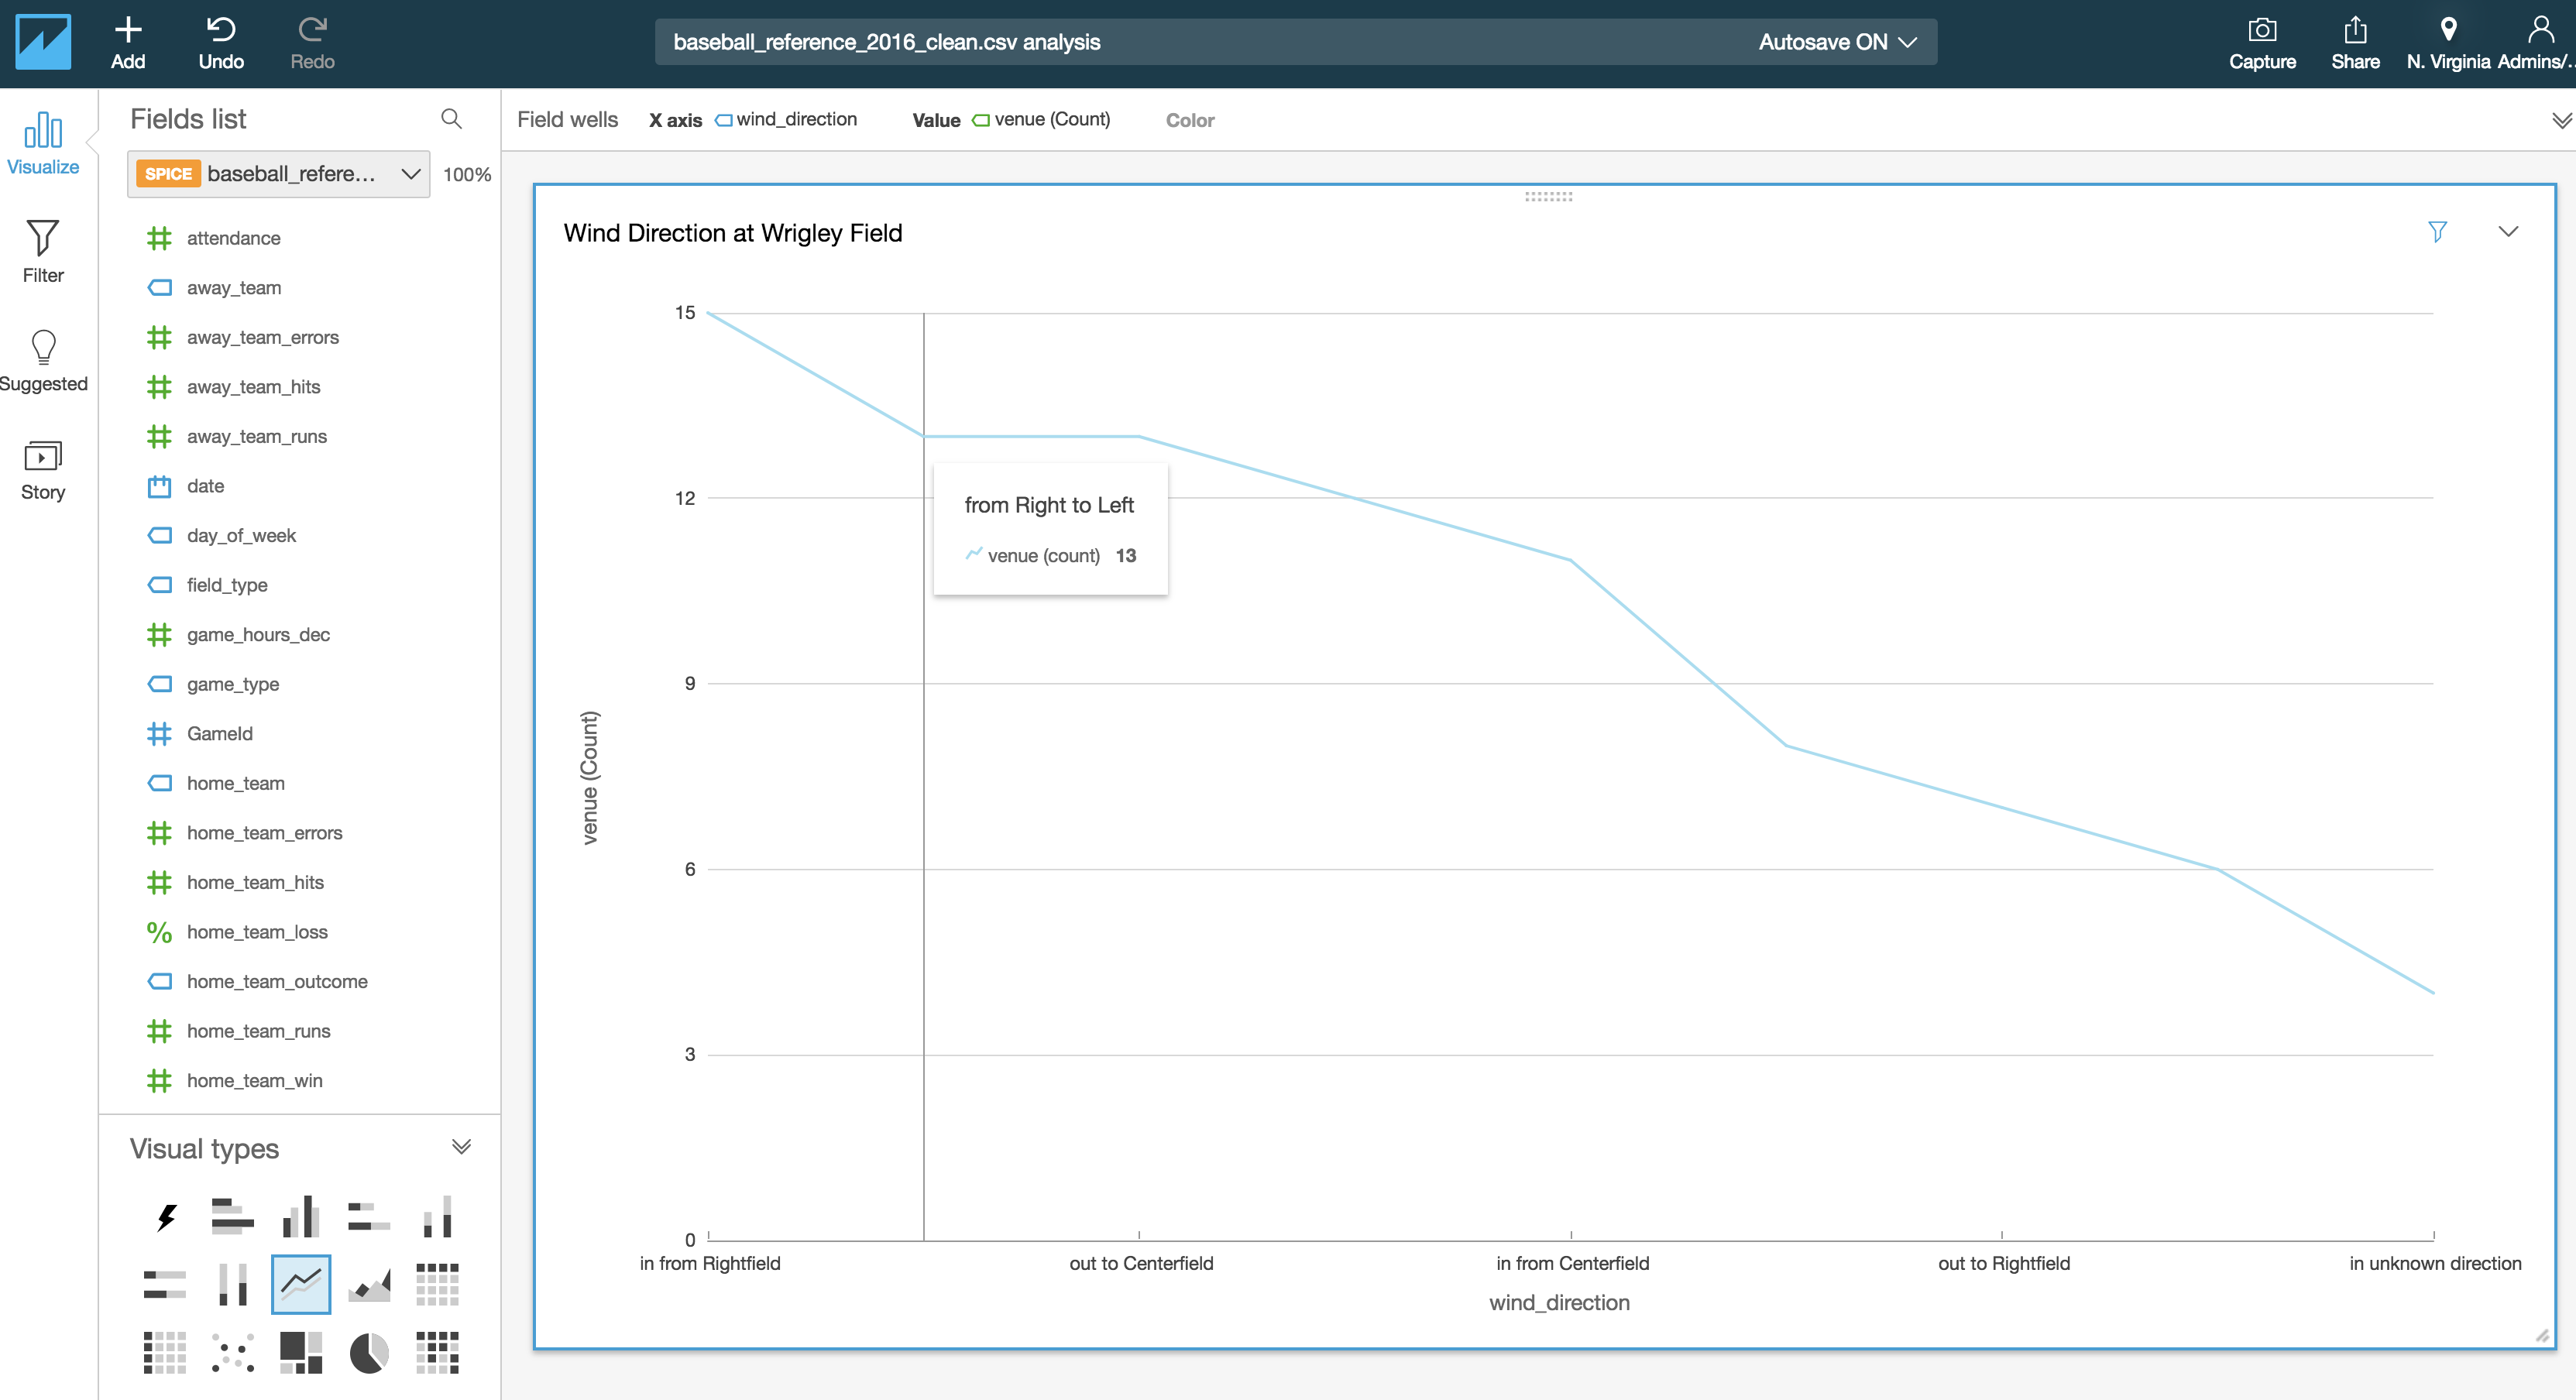Click Add in the top bar
Image resolution: width=2576 pixels, height=1400 pixels.
(x=128, y=43)
